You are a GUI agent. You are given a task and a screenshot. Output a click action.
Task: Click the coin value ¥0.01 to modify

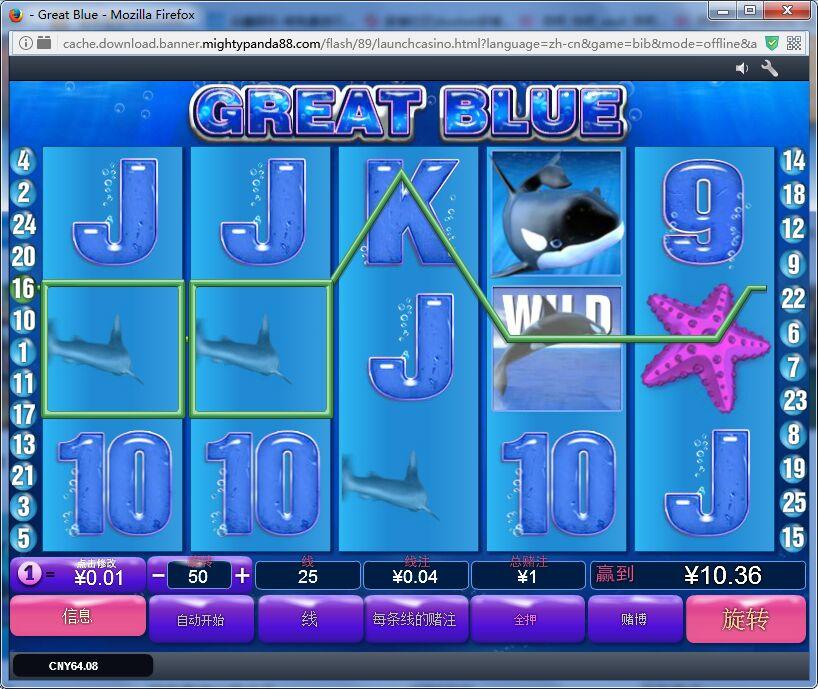pos(99,577)
